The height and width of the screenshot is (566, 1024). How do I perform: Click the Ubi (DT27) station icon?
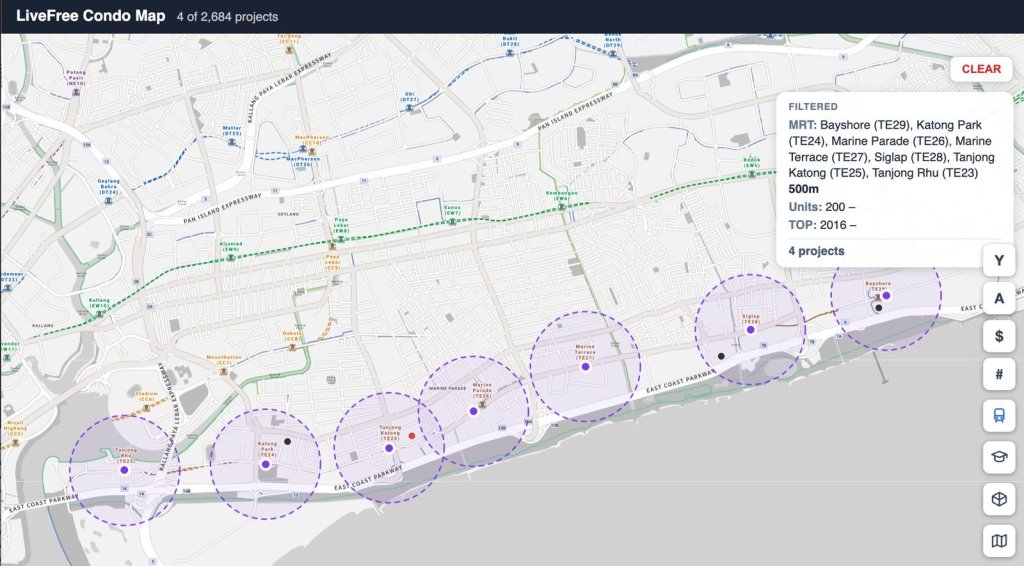click(x=409, y=108)
